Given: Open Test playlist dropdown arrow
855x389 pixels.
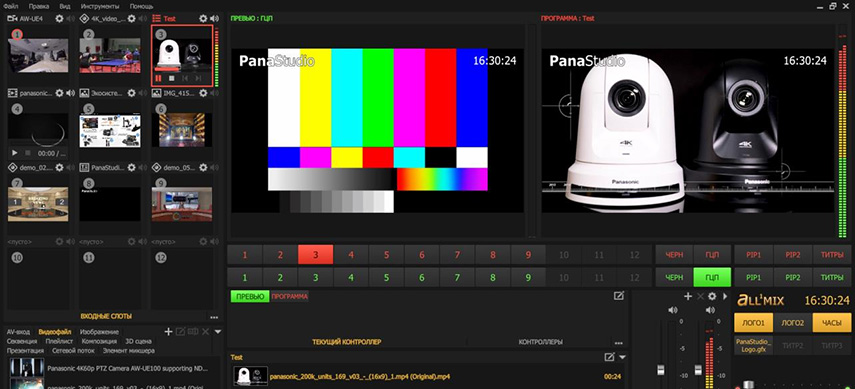Looking at the screenshot, I should pos(622,357).
